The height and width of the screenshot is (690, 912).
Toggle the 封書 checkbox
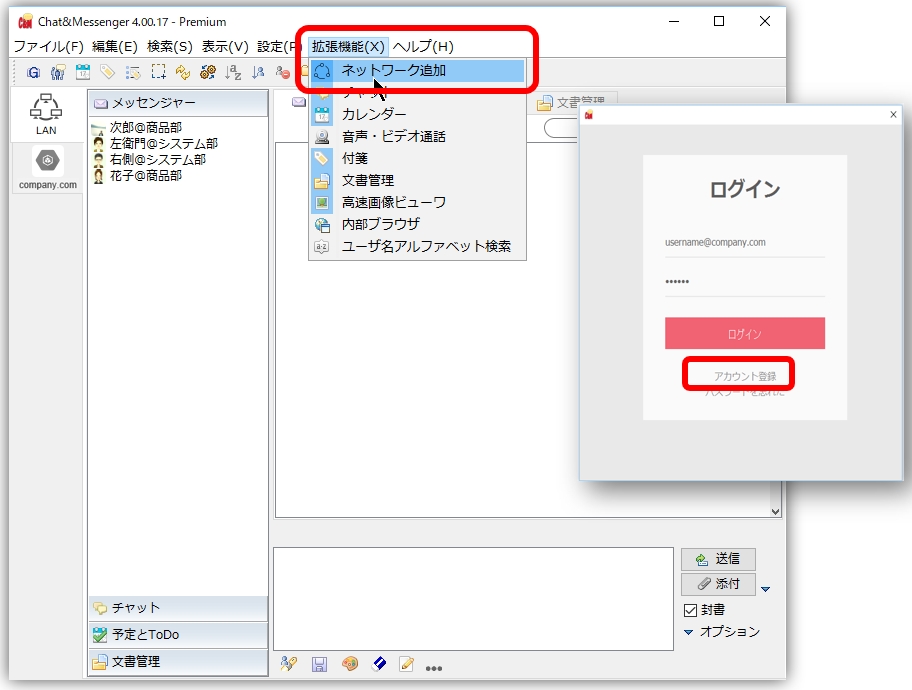(690, 610)
